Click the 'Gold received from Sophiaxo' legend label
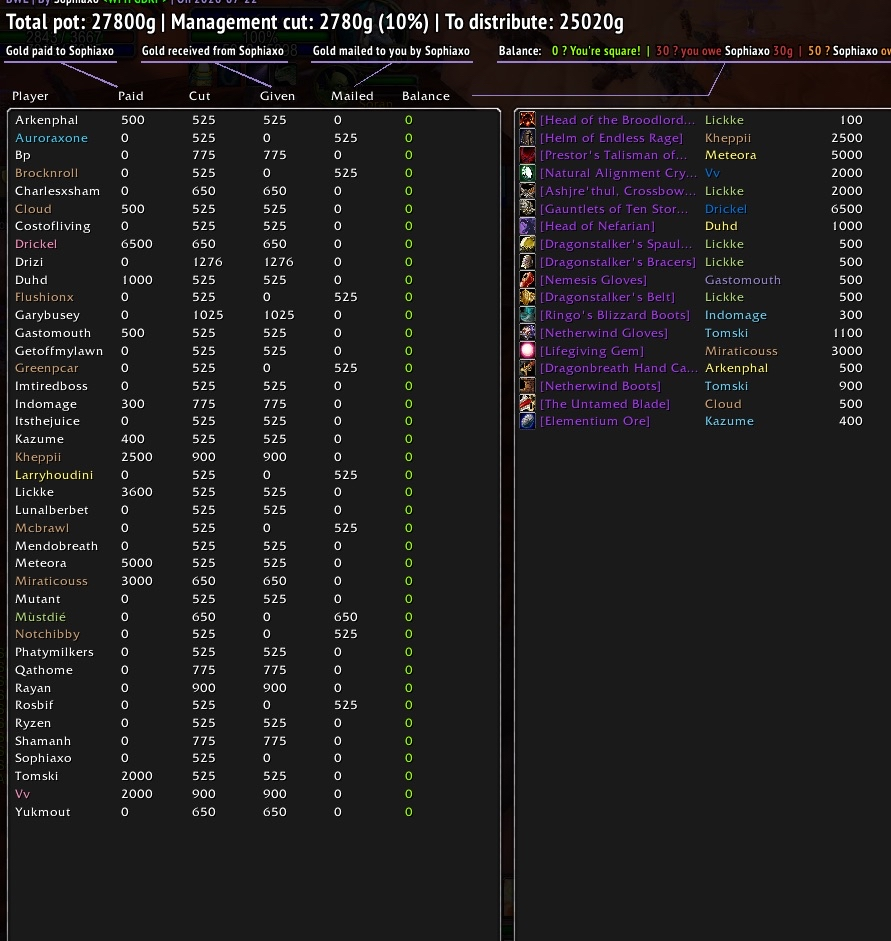 tap(212, 51)
